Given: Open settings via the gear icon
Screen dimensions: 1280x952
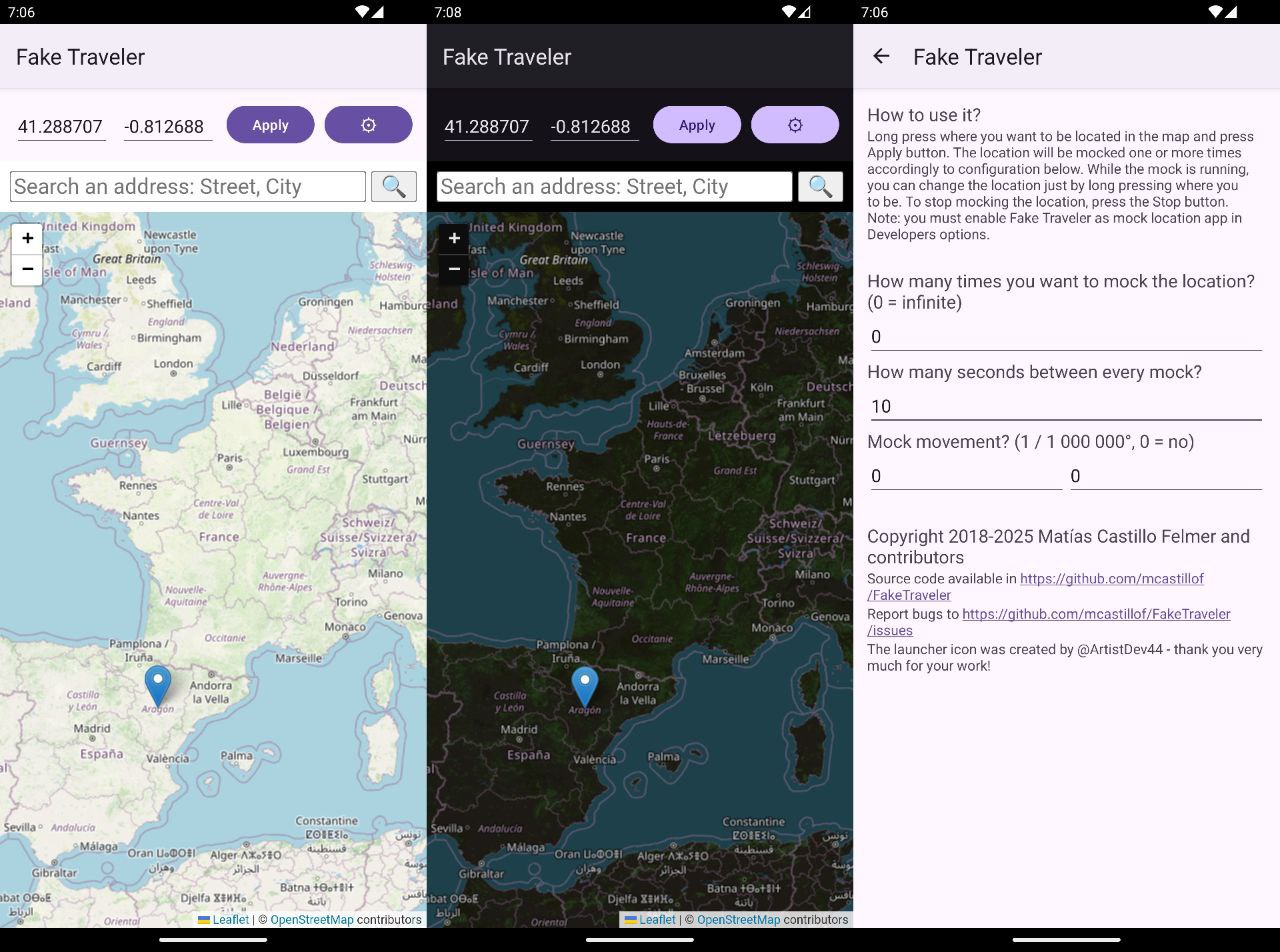Looking at the screenshot, I should click(368, 124).
